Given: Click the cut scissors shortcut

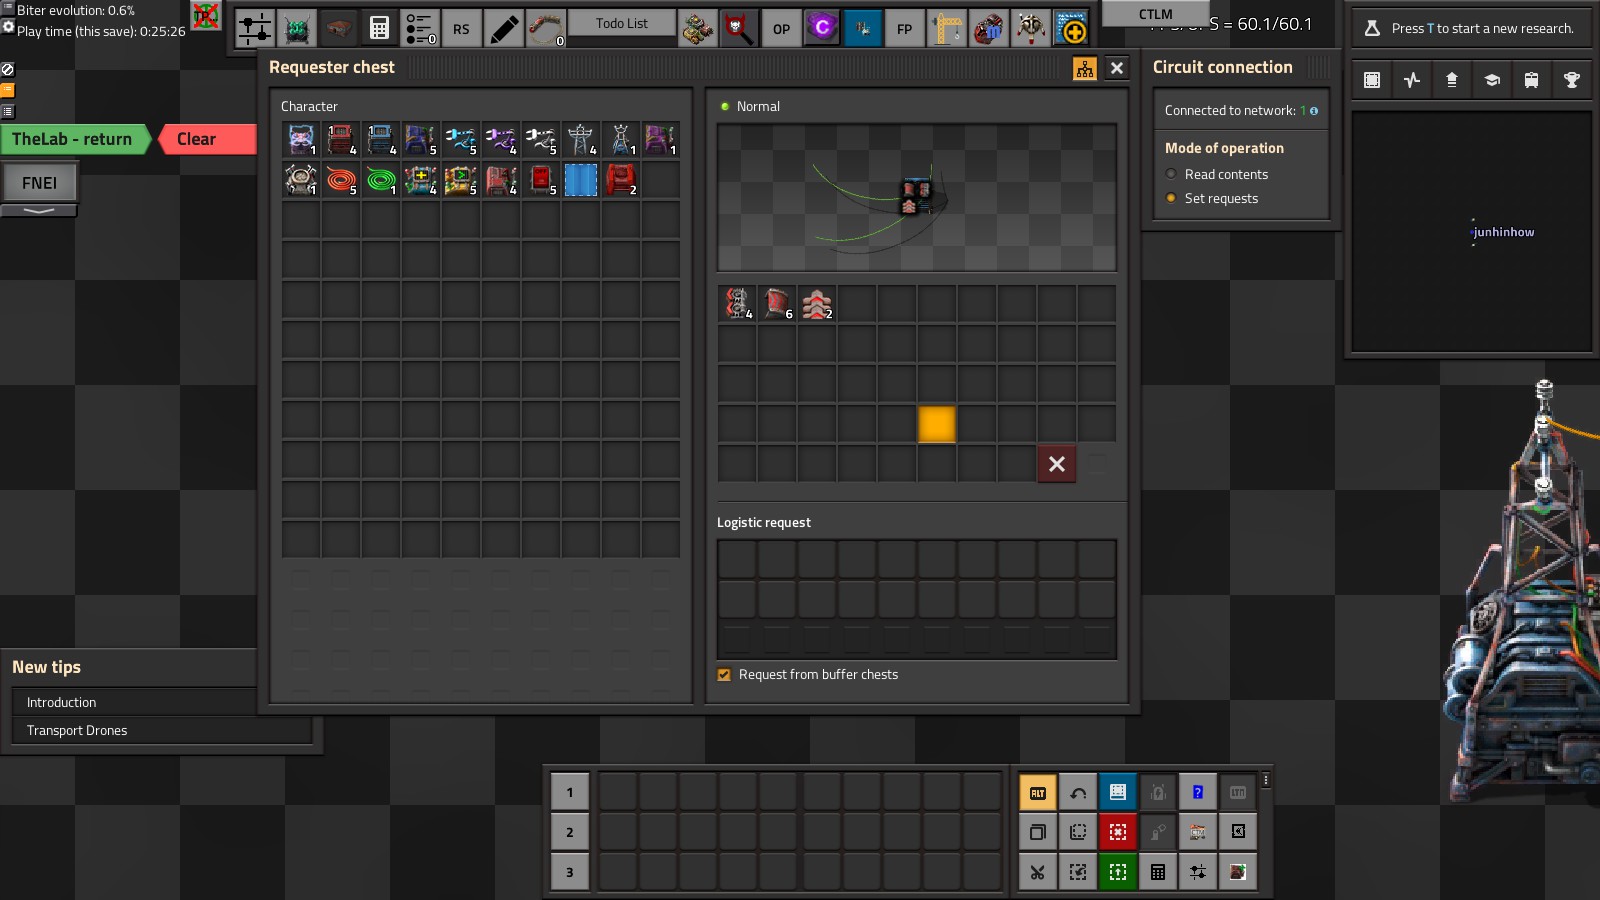Looking at the screenshot, I should click(x=1037, y=872).
